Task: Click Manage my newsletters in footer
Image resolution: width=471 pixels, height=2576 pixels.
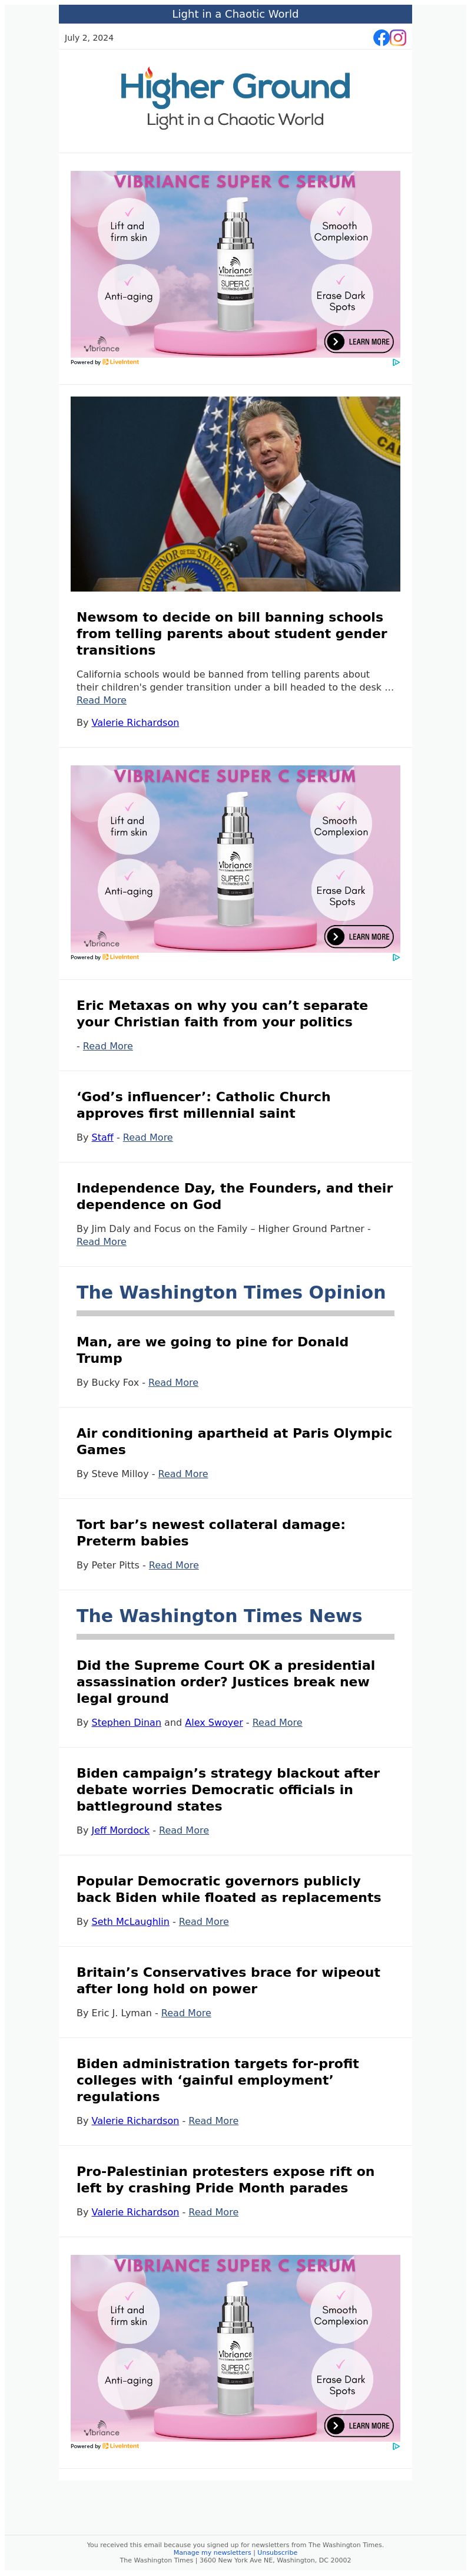Action: (x=212, y=2552)
